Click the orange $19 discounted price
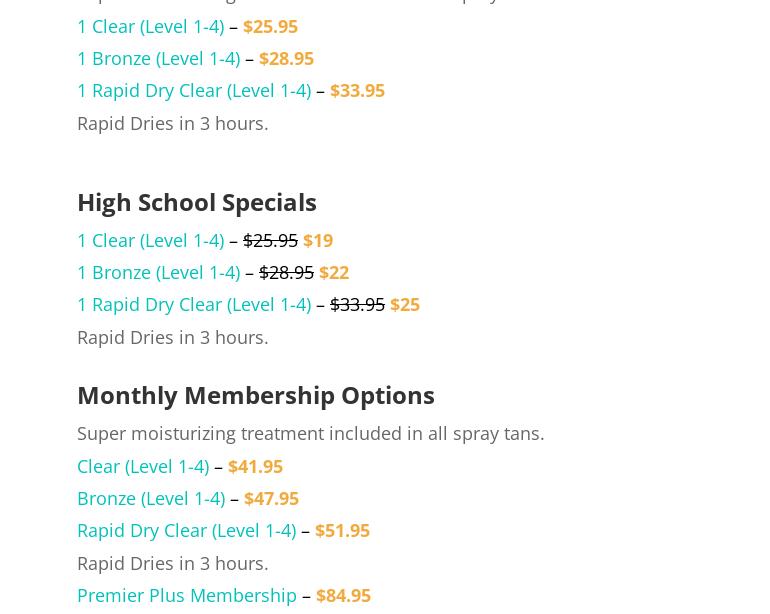Screen dimensions: 770x614 tap(318, 241)
